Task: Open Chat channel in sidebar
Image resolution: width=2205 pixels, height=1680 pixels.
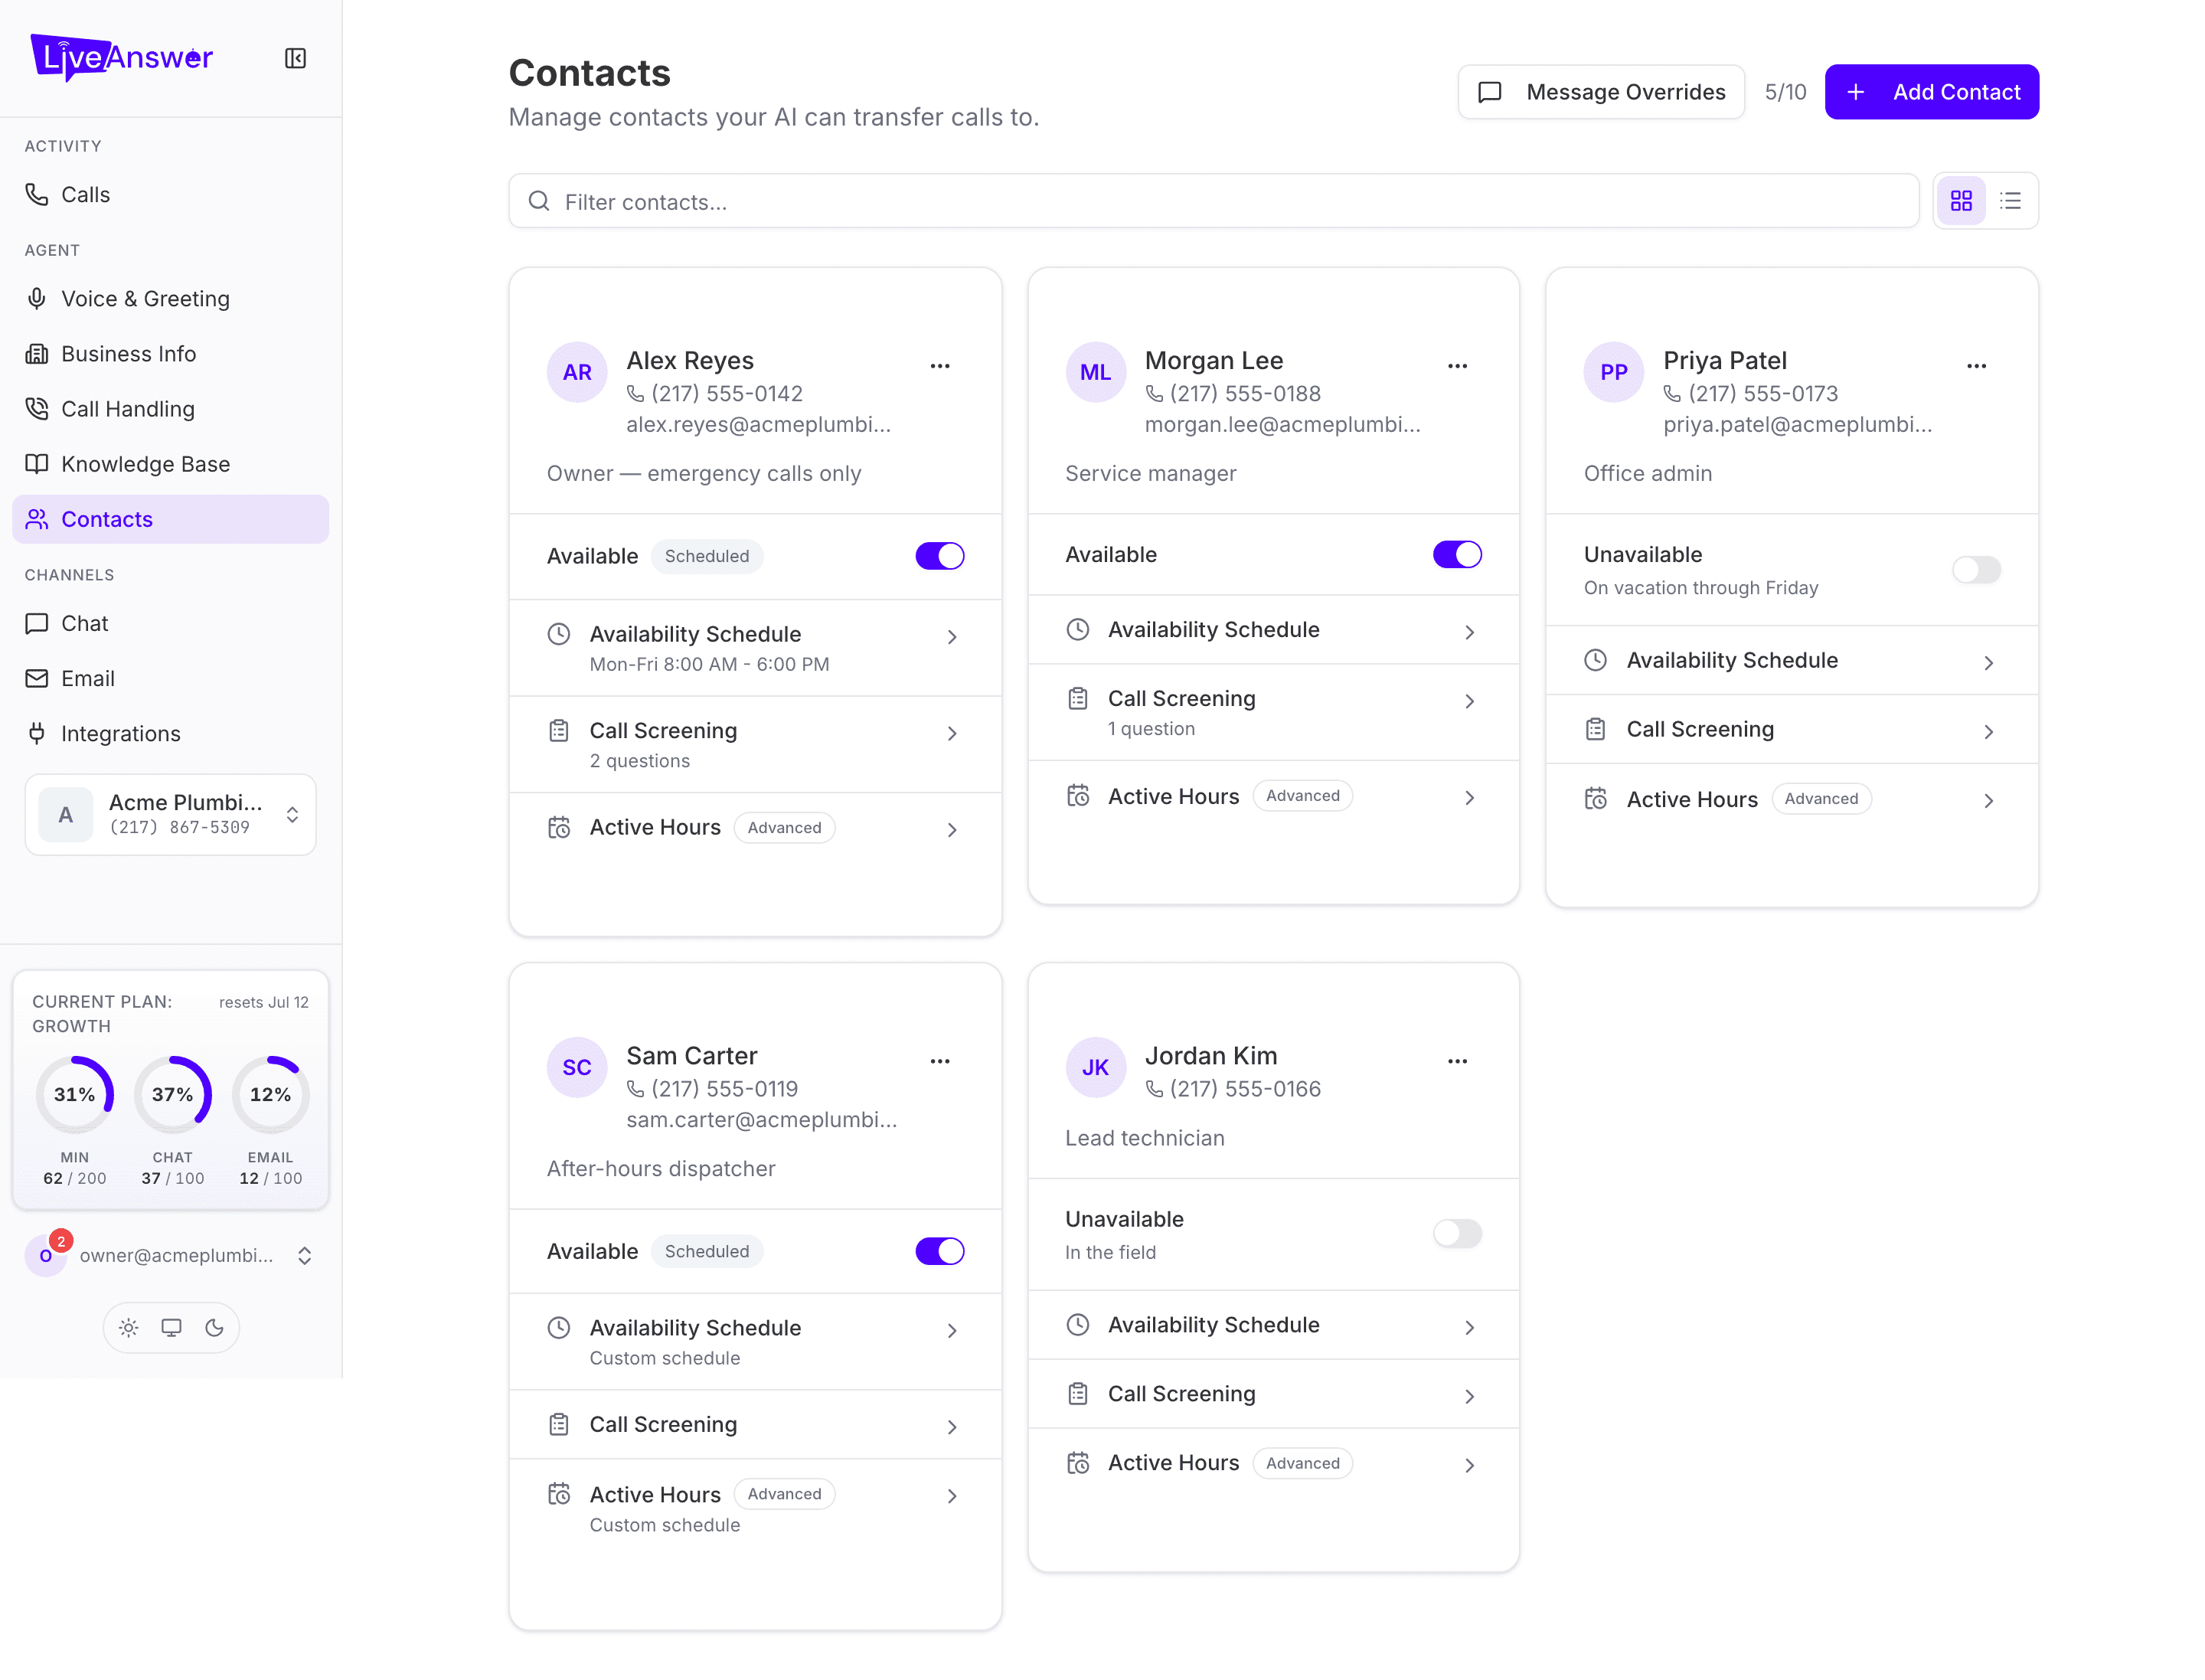Action: coord(170,623)
